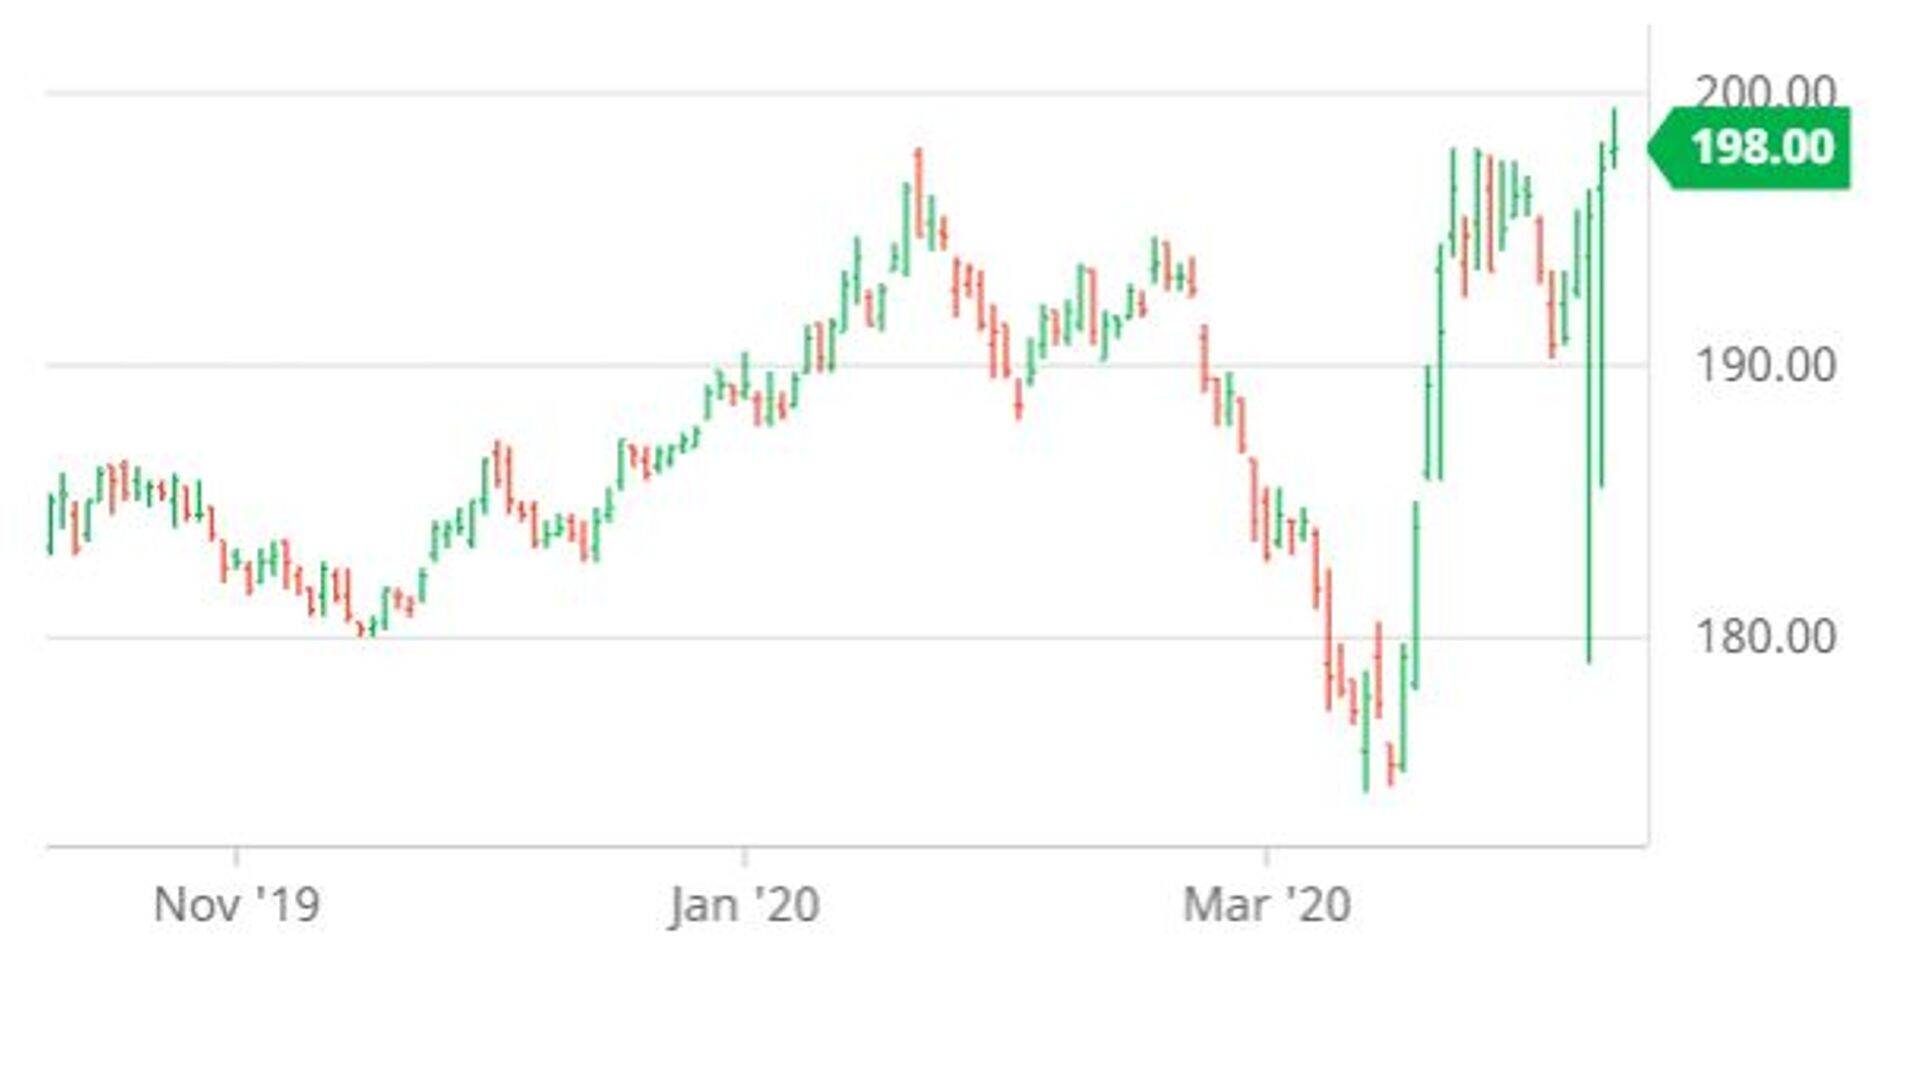This screenshot has height=1067, width=1920.
Task: Select the last green bar at chart's right edge
Action: tap(1614, 140)
